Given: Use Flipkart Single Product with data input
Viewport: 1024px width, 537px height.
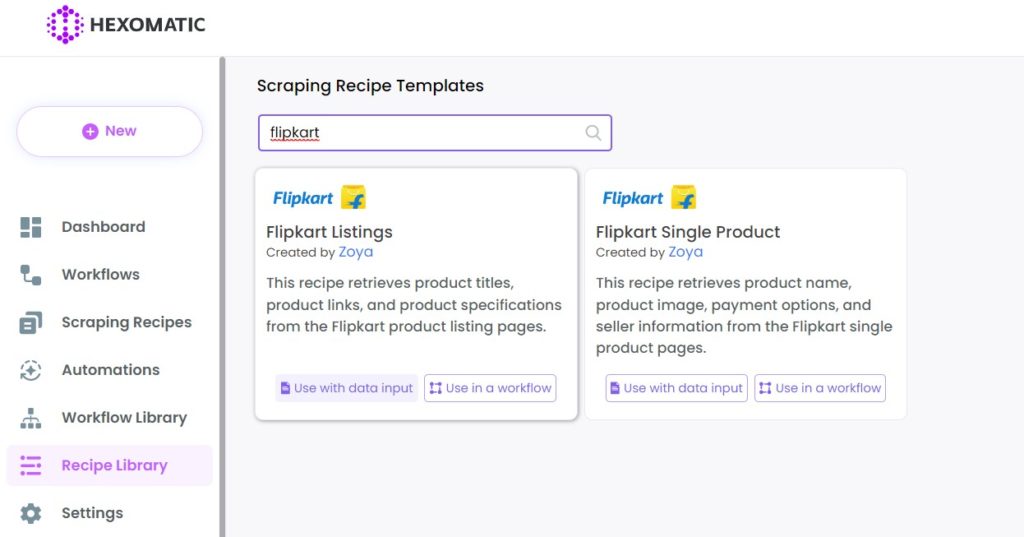Looking at the screenshot, I should 677,388.
